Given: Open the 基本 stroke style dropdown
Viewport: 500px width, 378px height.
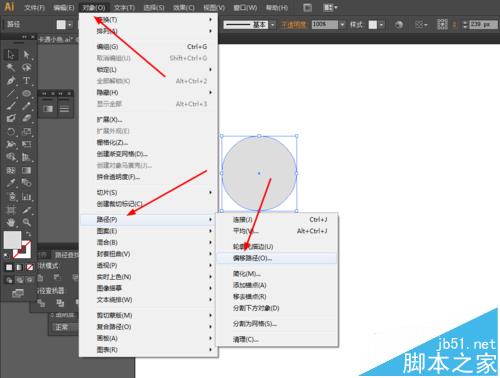Looking at the screenshot, I should pyautogui.click(x=273, y=25).
